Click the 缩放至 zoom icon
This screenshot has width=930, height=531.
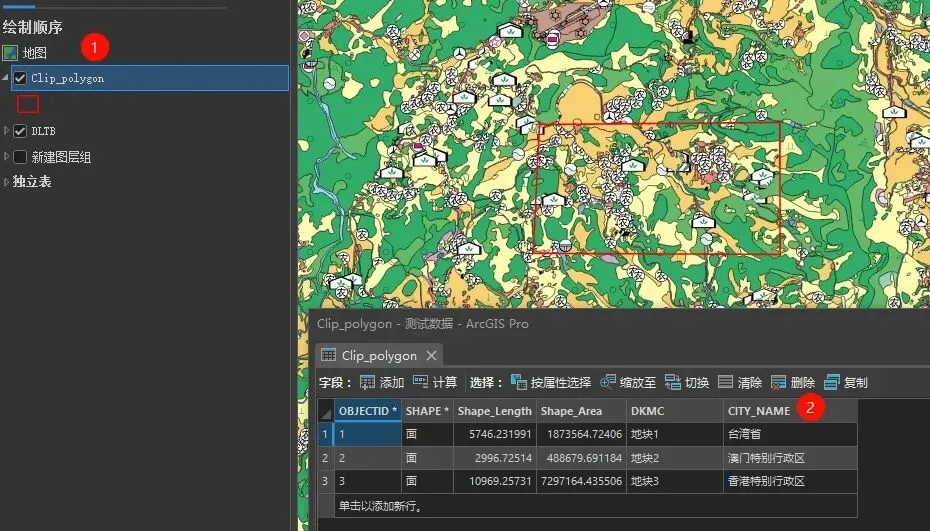(608, 382)
